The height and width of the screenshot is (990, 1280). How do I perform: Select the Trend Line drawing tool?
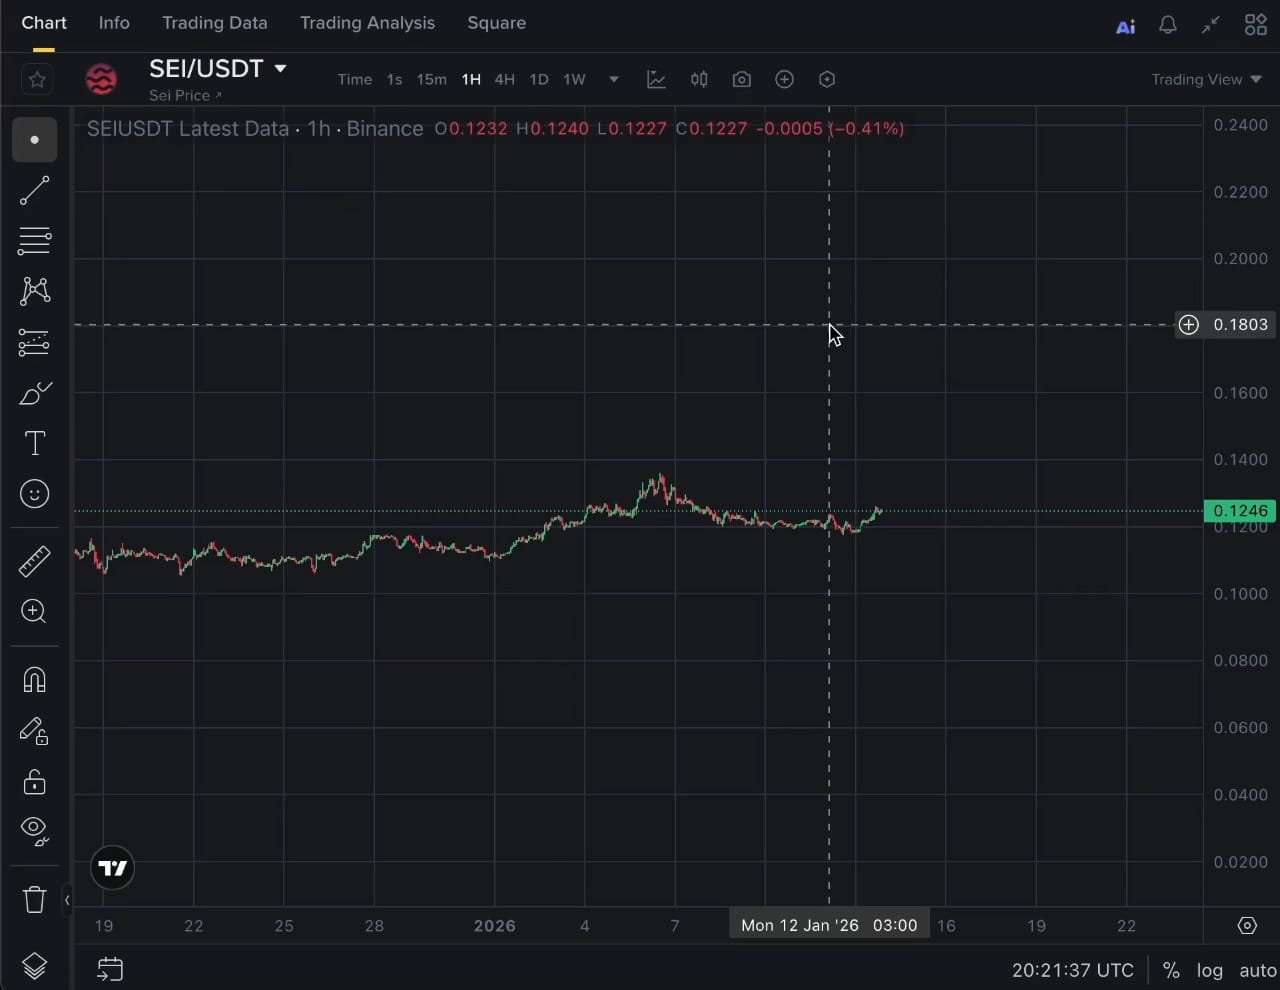coord(34,190)
